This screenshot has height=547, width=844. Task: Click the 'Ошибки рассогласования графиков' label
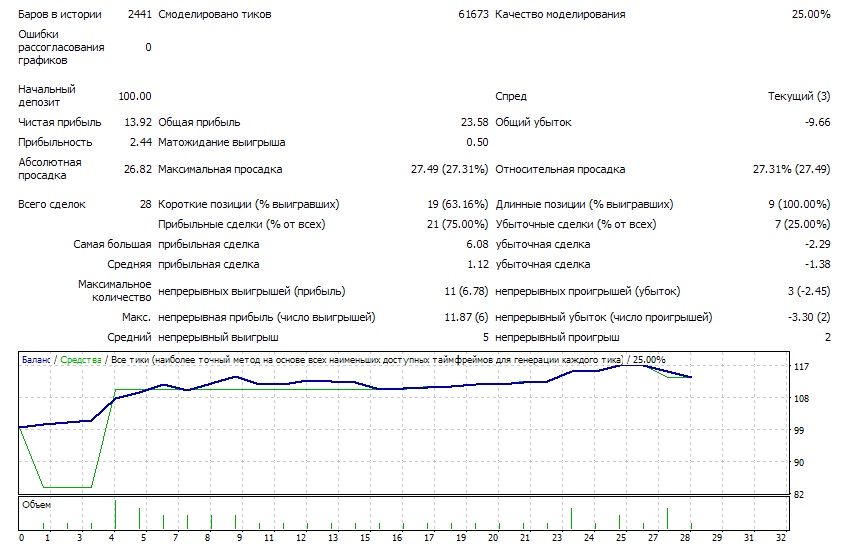point(61,47)
